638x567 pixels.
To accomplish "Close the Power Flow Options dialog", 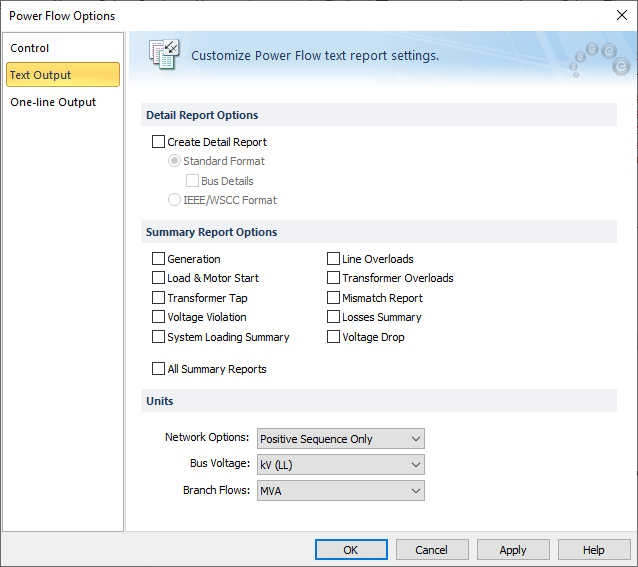I will [621, 15].
